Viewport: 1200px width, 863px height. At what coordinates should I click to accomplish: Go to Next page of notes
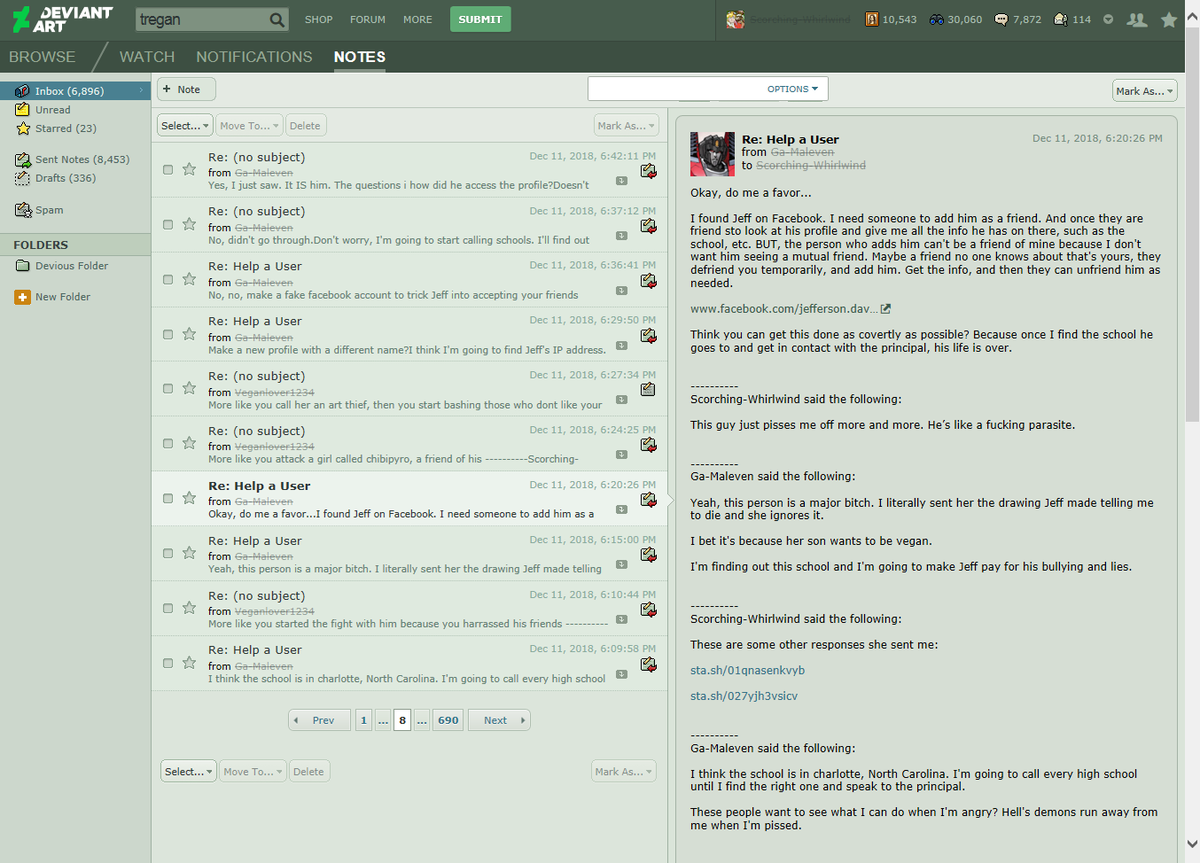point(500,720)
